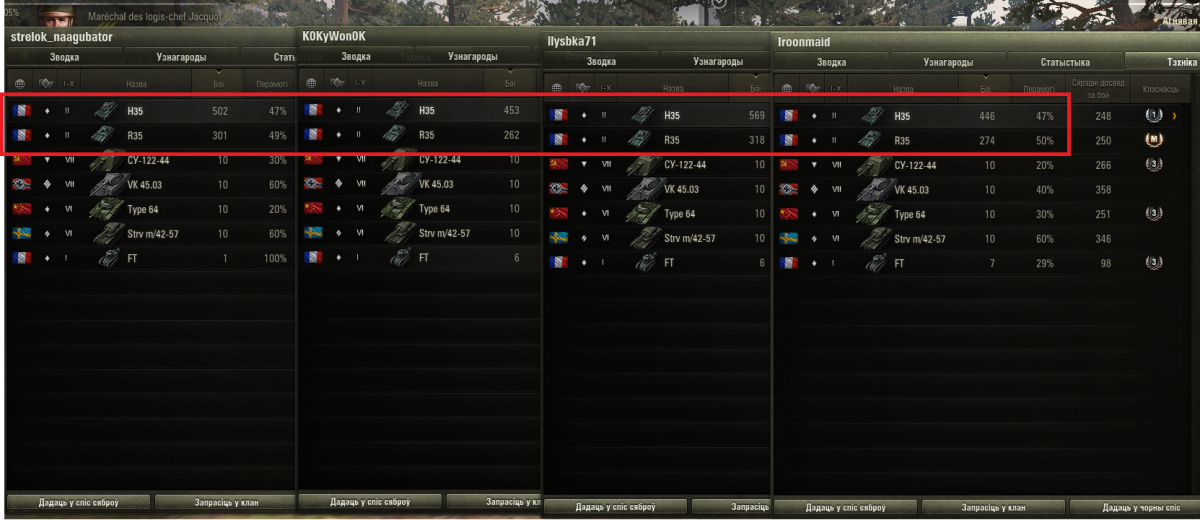Sort by Баі column in strelok_naagubator's table
The width and height of the screenshot is (1200, 520).
[x=219, y=84]
